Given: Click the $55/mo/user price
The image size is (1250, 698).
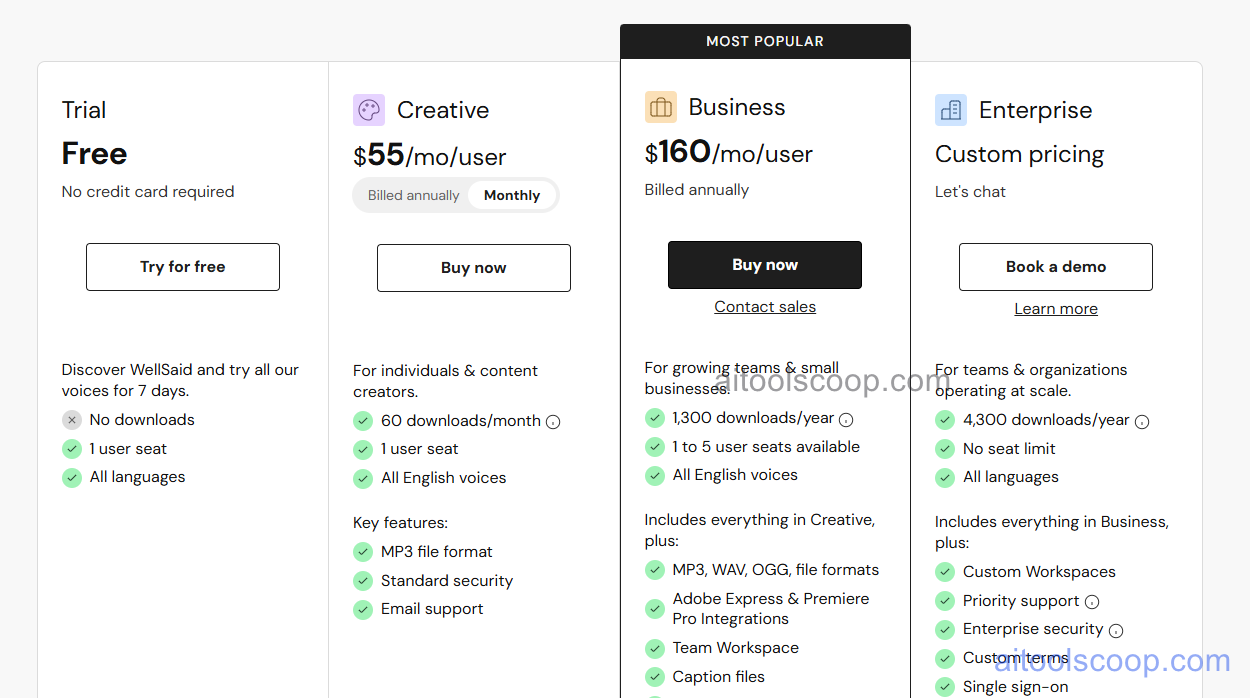Looking at the screenshot, I should click(430, 156).
